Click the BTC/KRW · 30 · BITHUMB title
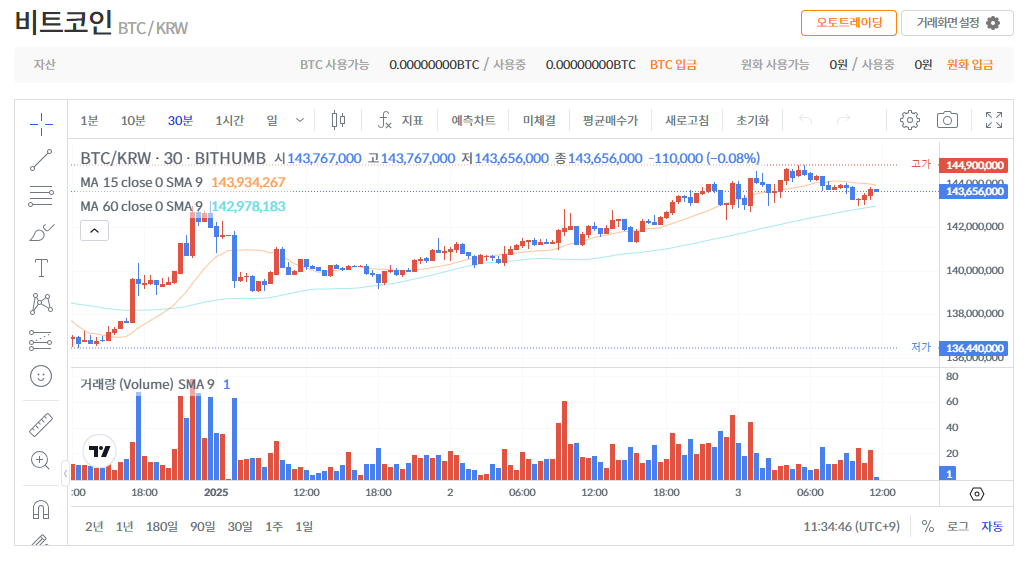This screenshot has height=561, width=1027. [173, 158]
